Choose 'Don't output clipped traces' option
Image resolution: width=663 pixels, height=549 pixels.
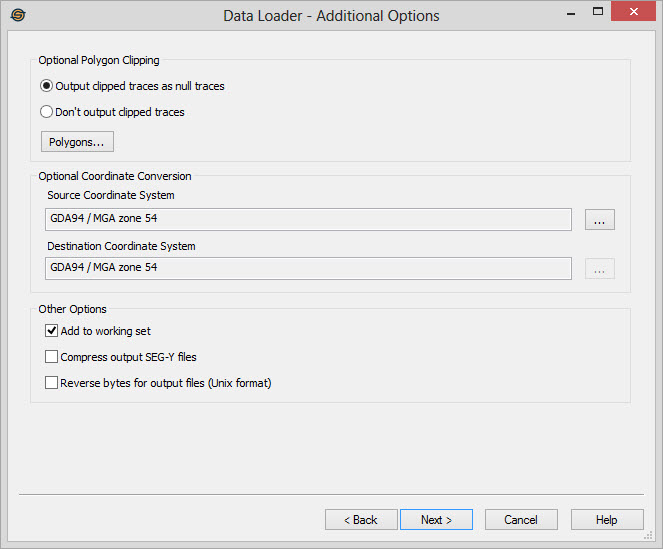click(47, 112)
